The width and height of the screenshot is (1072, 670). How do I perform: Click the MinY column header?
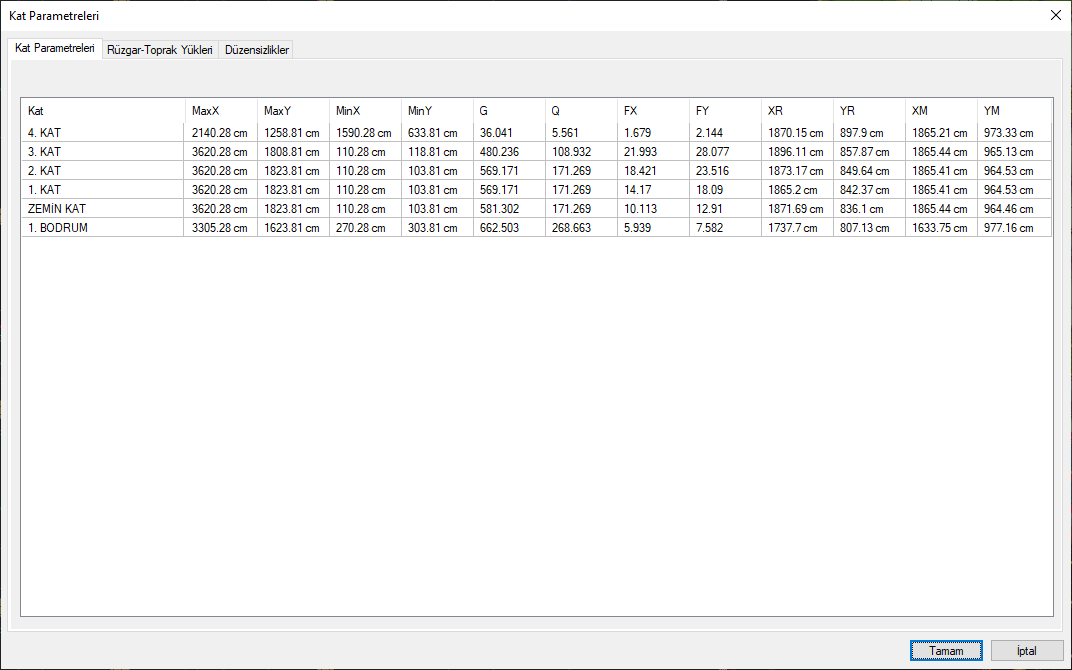[x=420, y=111]
